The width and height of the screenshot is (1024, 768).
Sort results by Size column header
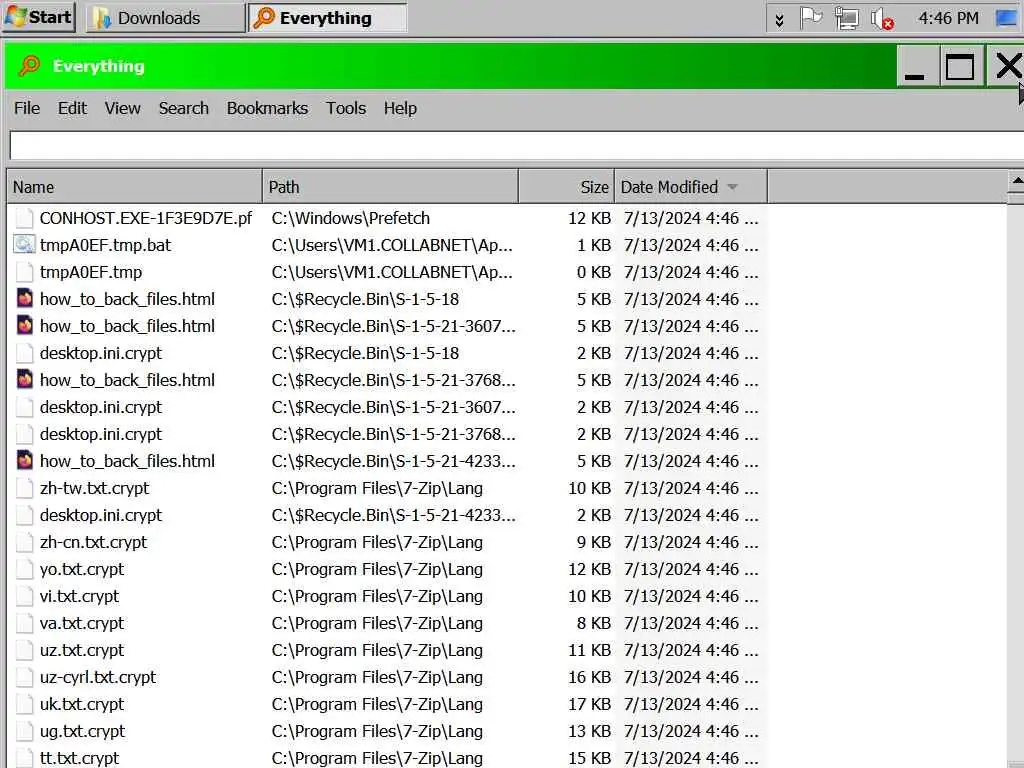[x=567, y=187]
